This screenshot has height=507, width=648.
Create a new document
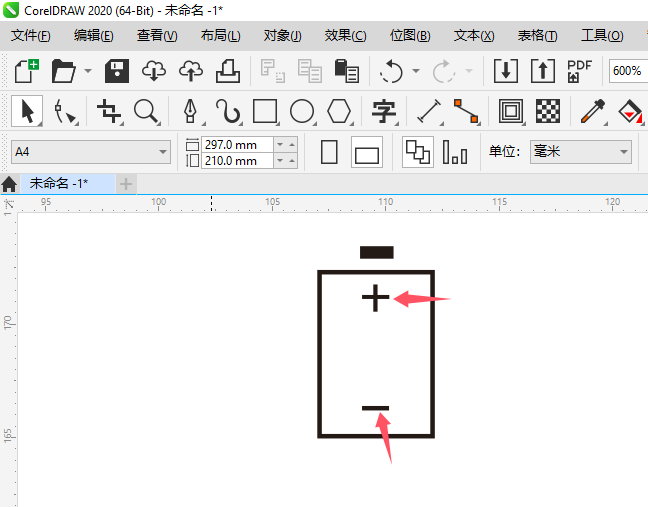27,71
